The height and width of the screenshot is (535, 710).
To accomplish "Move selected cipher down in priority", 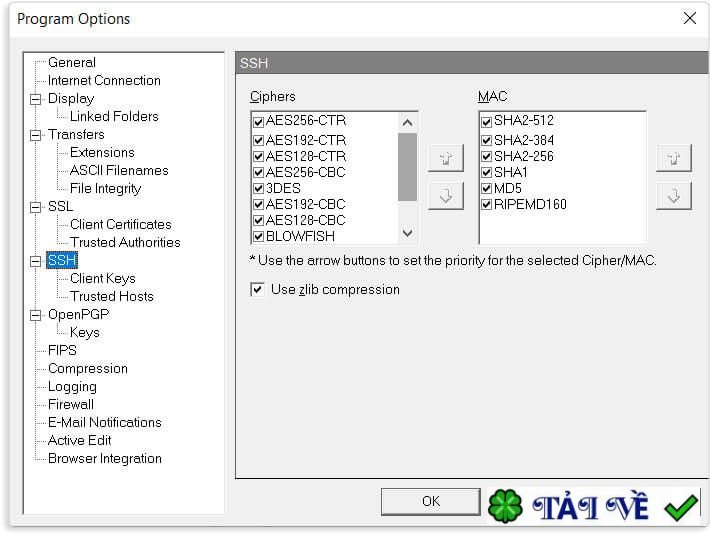I will point(446,196).
